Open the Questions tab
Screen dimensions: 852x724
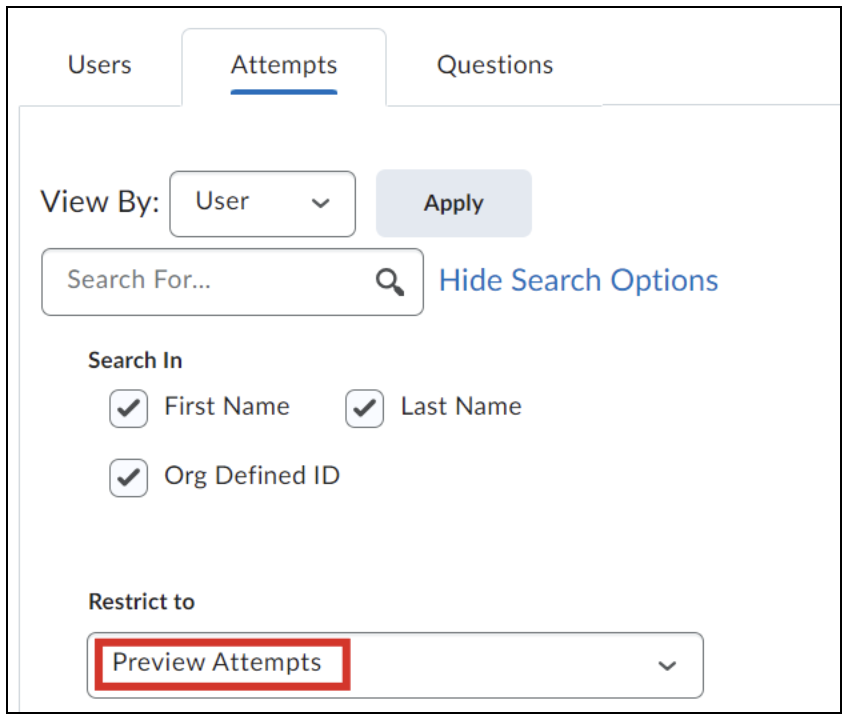click(495, 65)
